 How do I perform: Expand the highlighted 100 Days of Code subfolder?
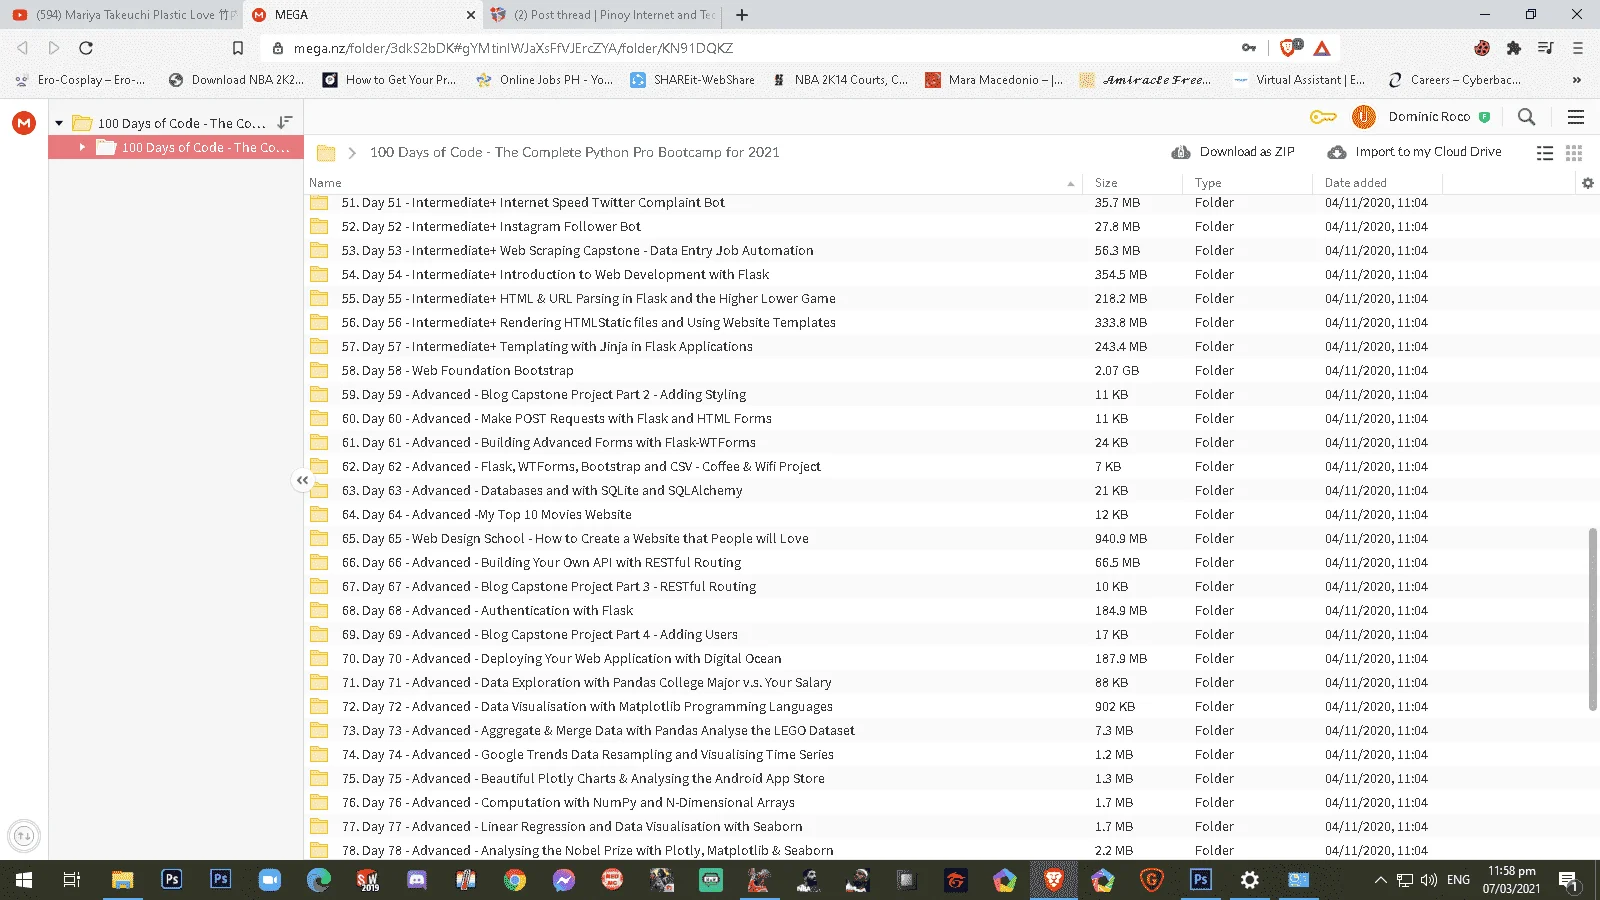(x=82, y=147)
